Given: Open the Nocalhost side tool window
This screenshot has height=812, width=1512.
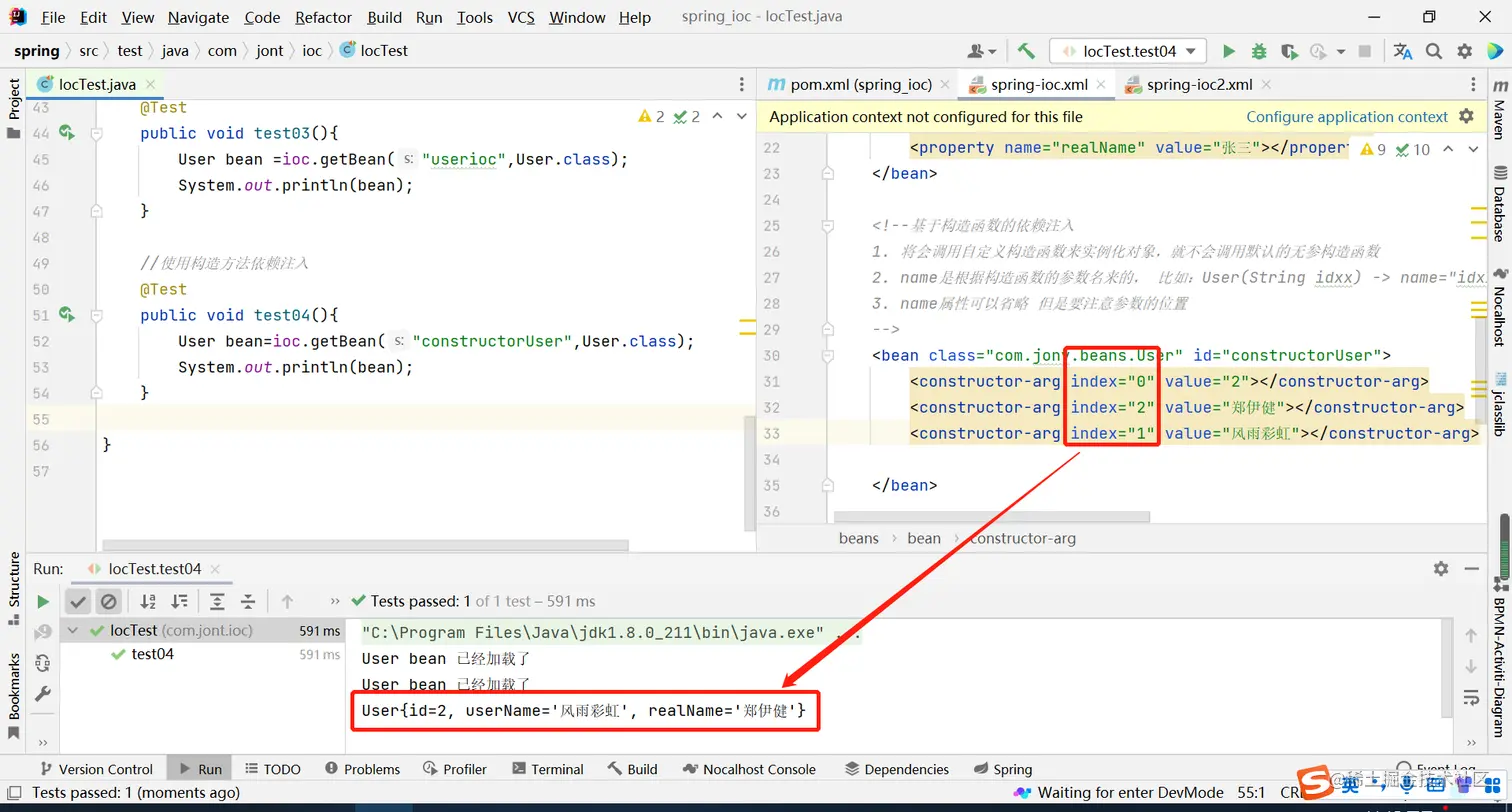Looking at the screenshot, I should click(1498, 309).
